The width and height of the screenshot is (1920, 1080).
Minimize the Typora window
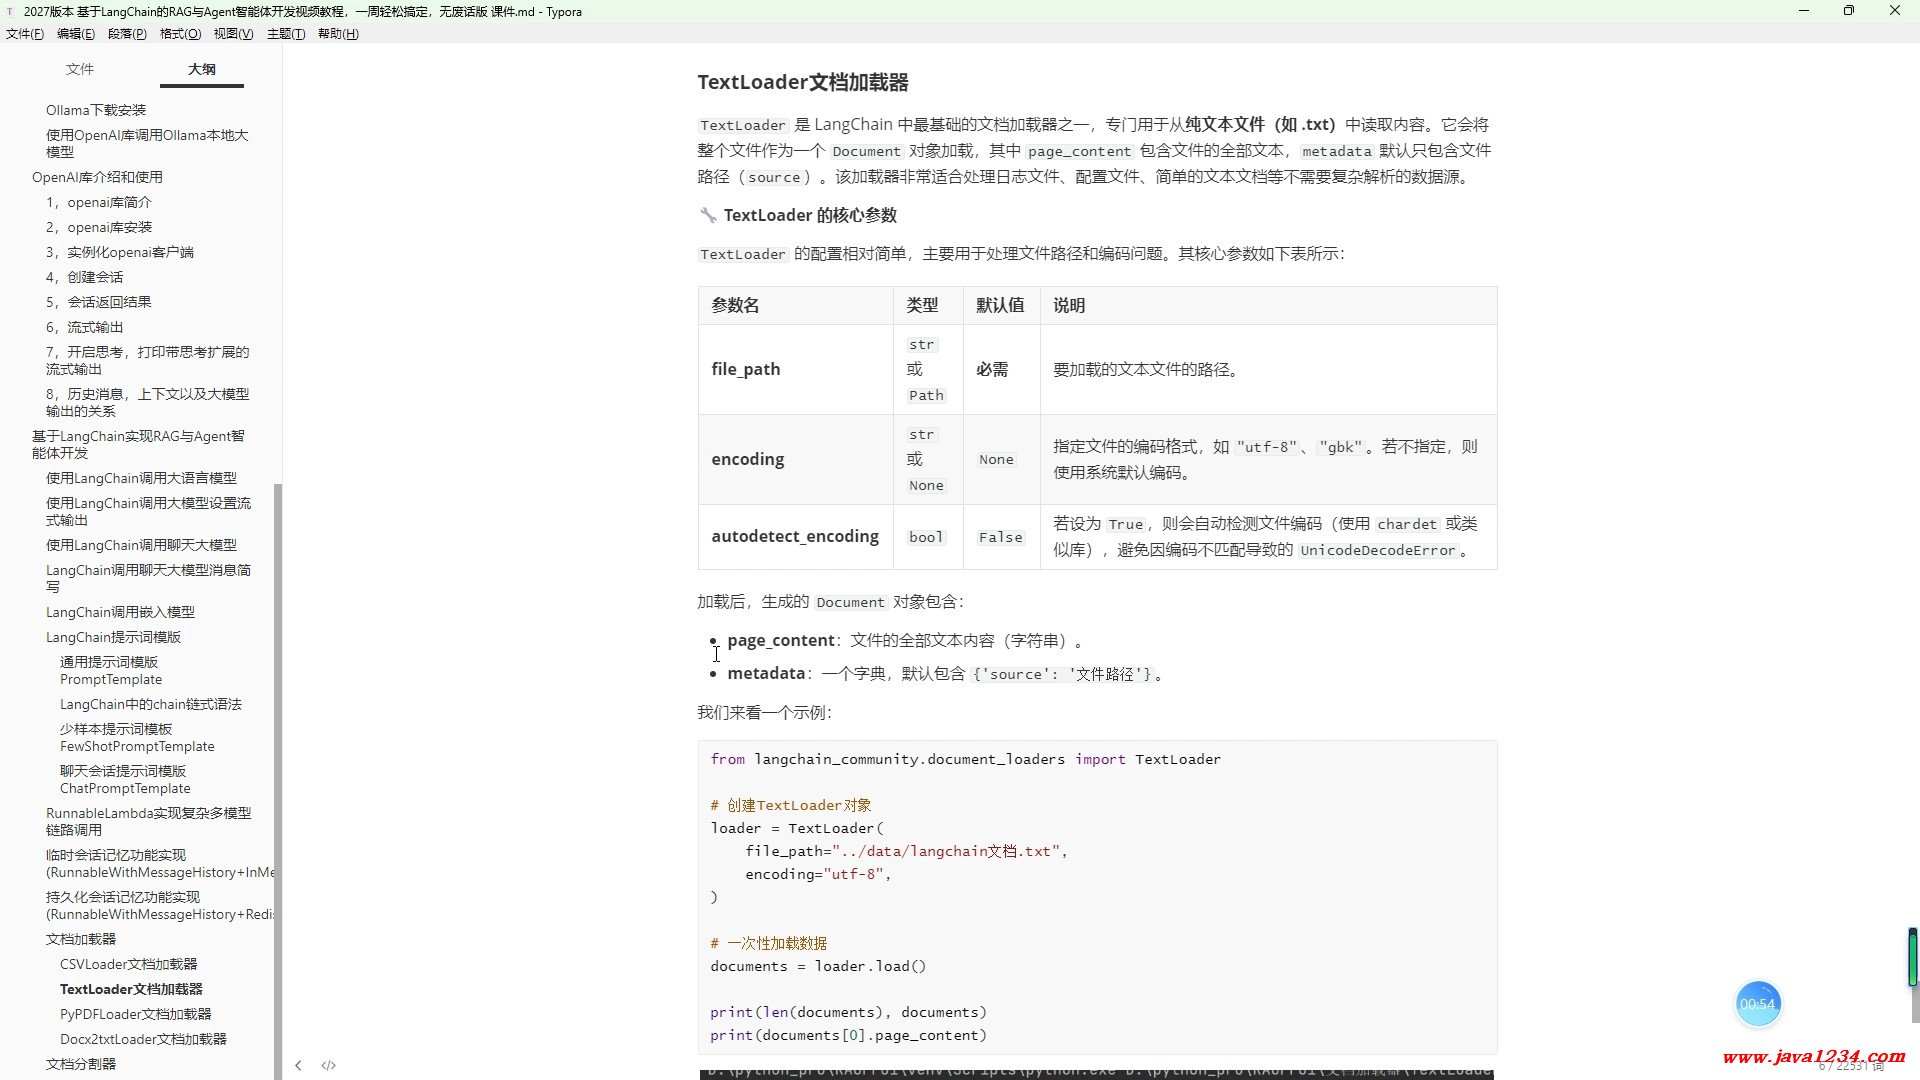click(1804, 11)
